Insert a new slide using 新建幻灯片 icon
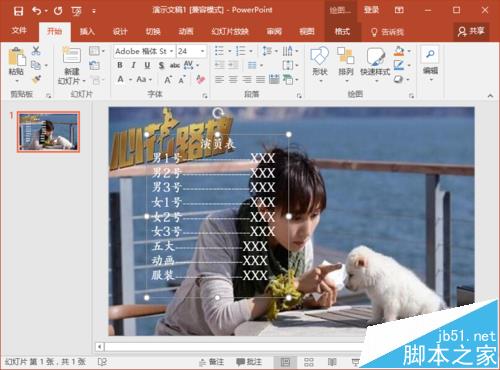 click(x=72, y=56)
